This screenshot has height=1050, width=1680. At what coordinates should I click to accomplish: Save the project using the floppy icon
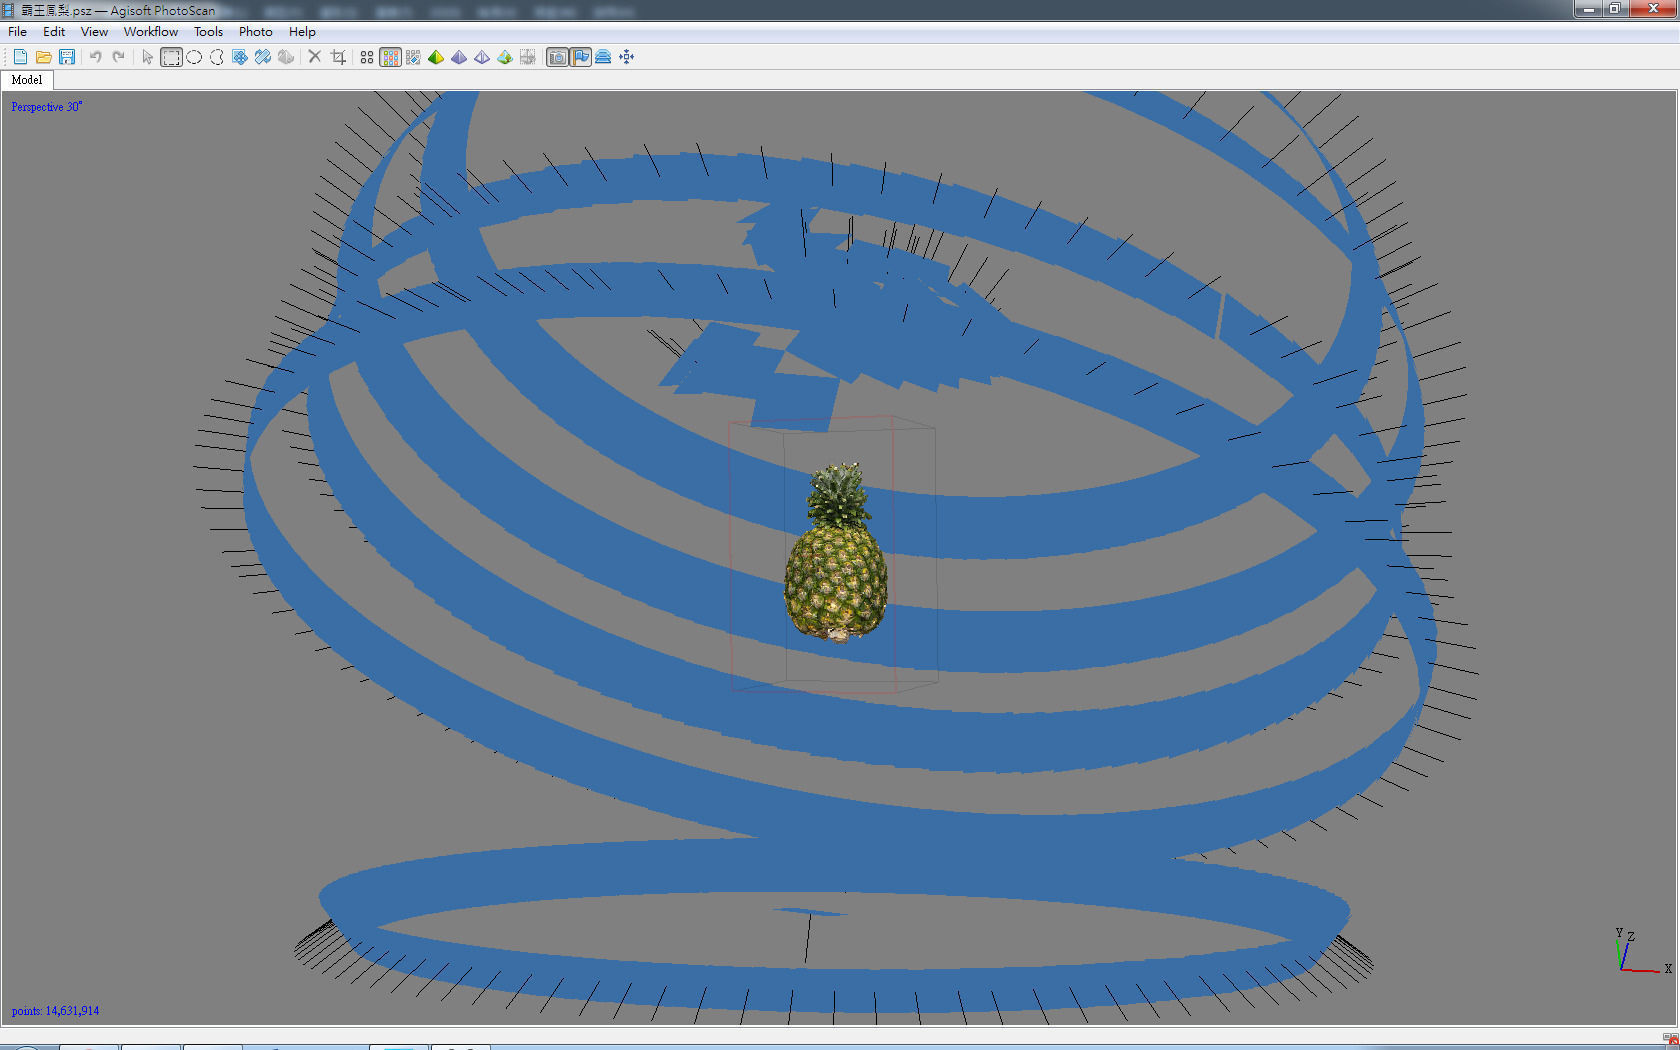(67, 57)
